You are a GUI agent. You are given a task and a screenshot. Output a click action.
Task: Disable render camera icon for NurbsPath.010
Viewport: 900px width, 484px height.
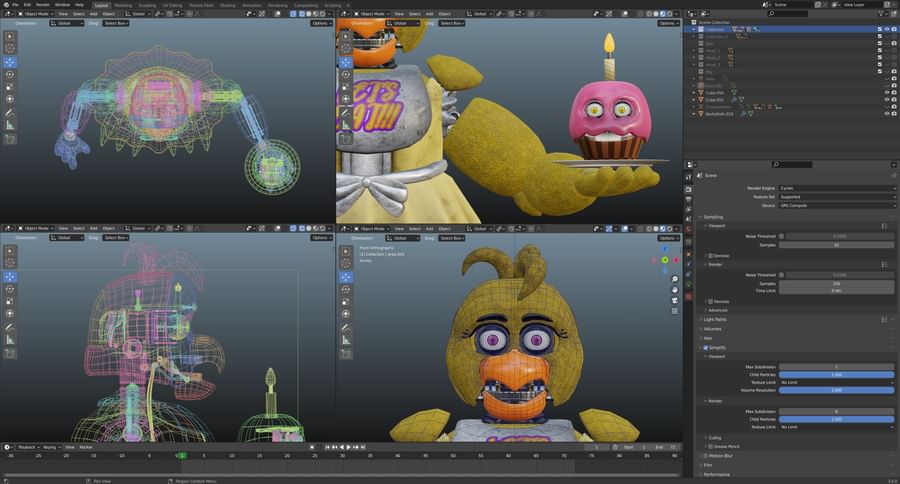(894, 114)
